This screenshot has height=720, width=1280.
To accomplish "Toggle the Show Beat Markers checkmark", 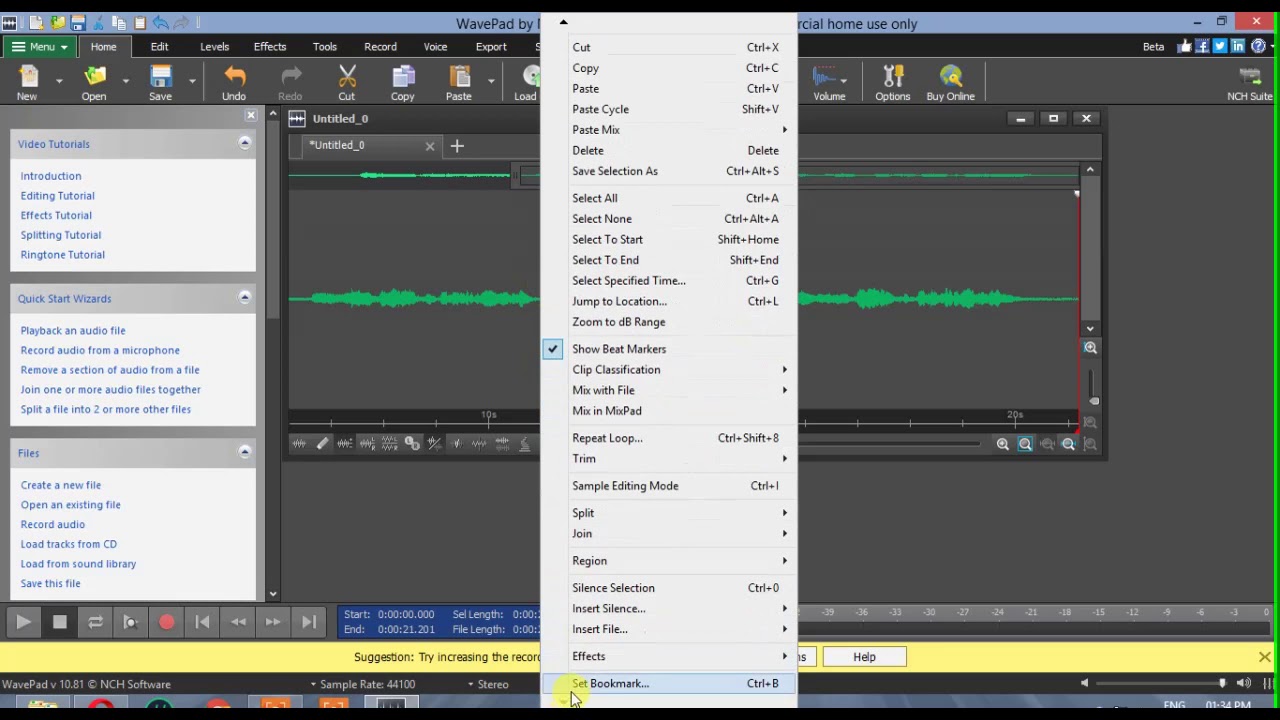I will click(x=553, y=349).
